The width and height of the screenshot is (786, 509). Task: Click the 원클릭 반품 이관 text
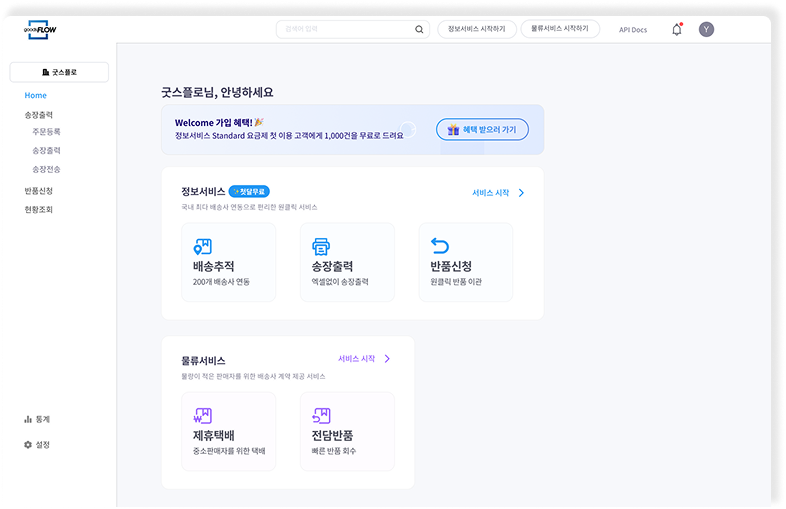coord(456,282)
